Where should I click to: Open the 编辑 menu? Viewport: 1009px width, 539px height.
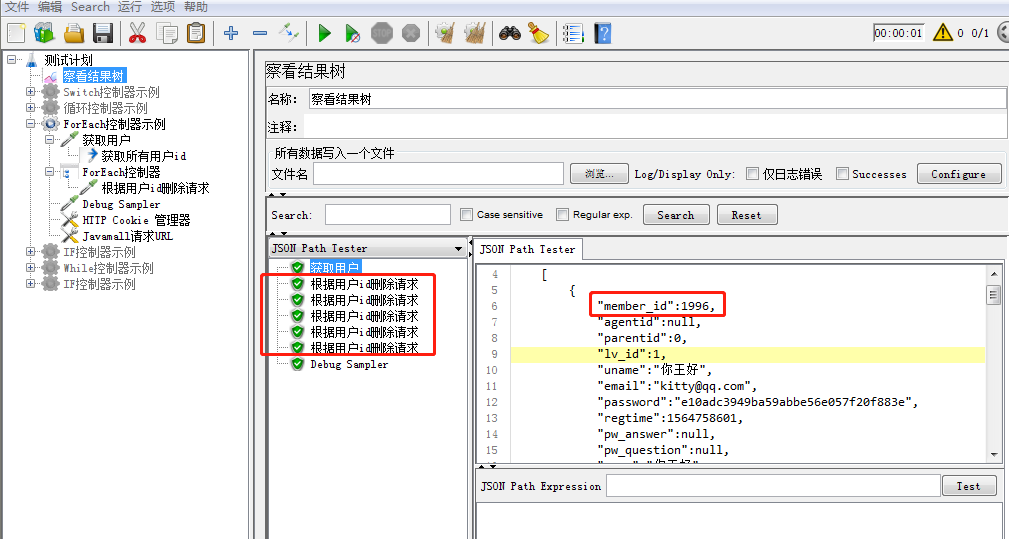pos(50,7)
